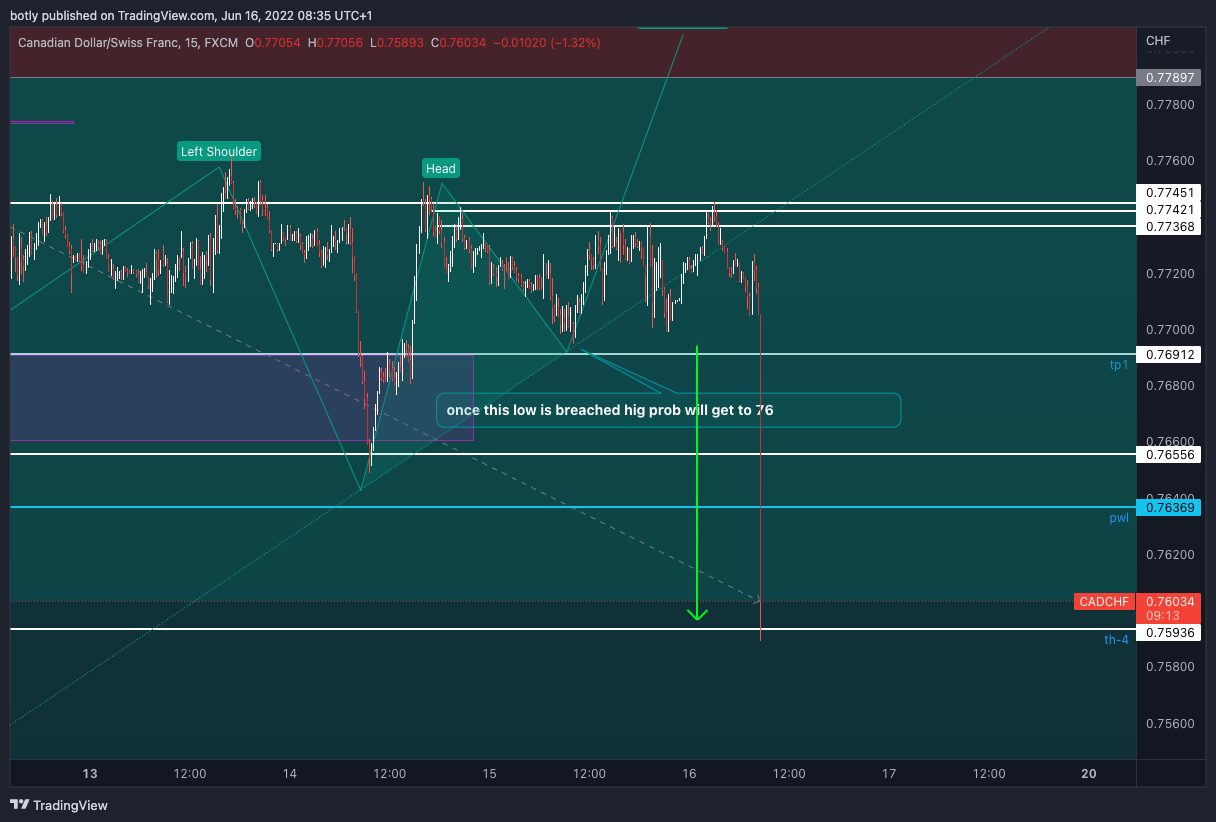Select the 0.77421 price label
This screenshot has height=822, width=1216.
click(1171, 210)
